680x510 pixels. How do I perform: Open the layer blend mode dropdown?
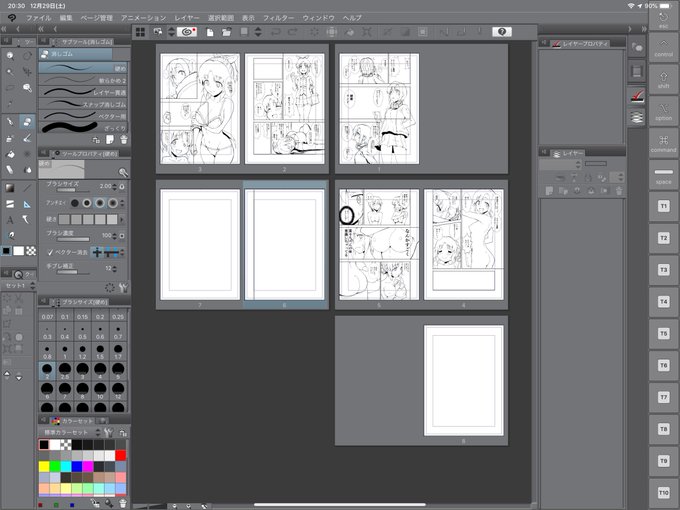(559, 164)
